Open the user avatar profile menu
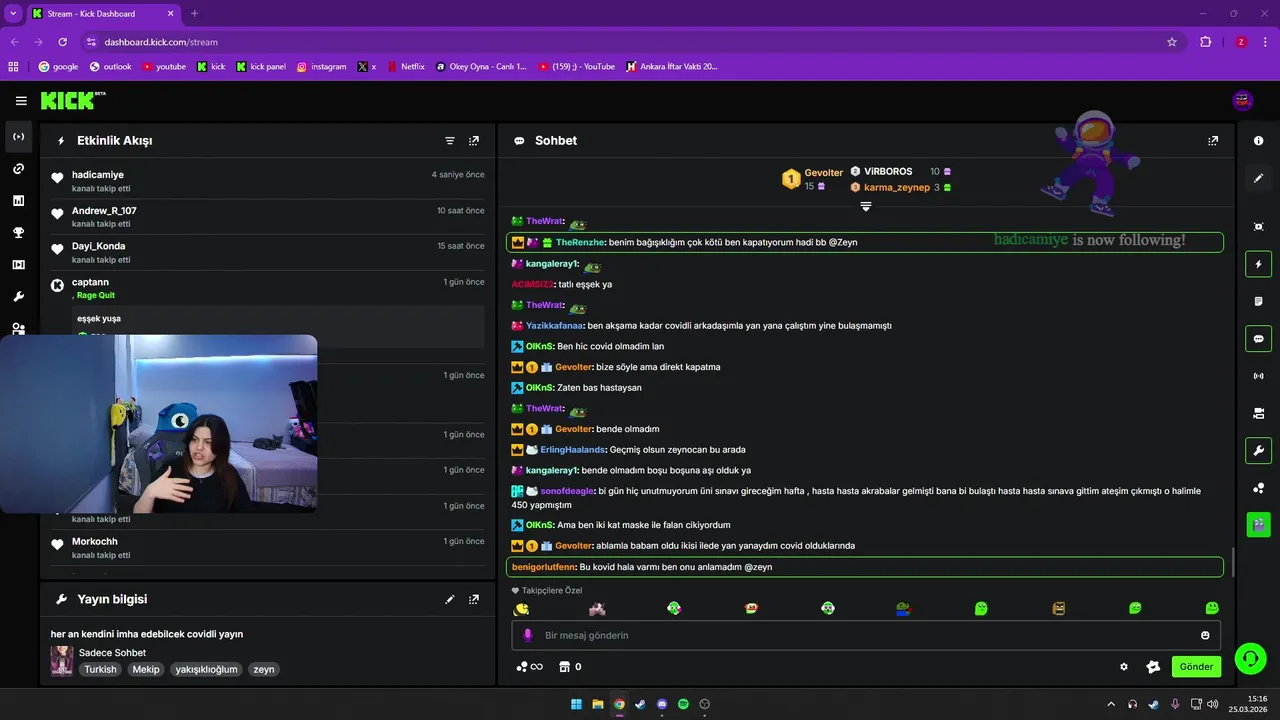1280x720 pixels. pos(1243,100)
